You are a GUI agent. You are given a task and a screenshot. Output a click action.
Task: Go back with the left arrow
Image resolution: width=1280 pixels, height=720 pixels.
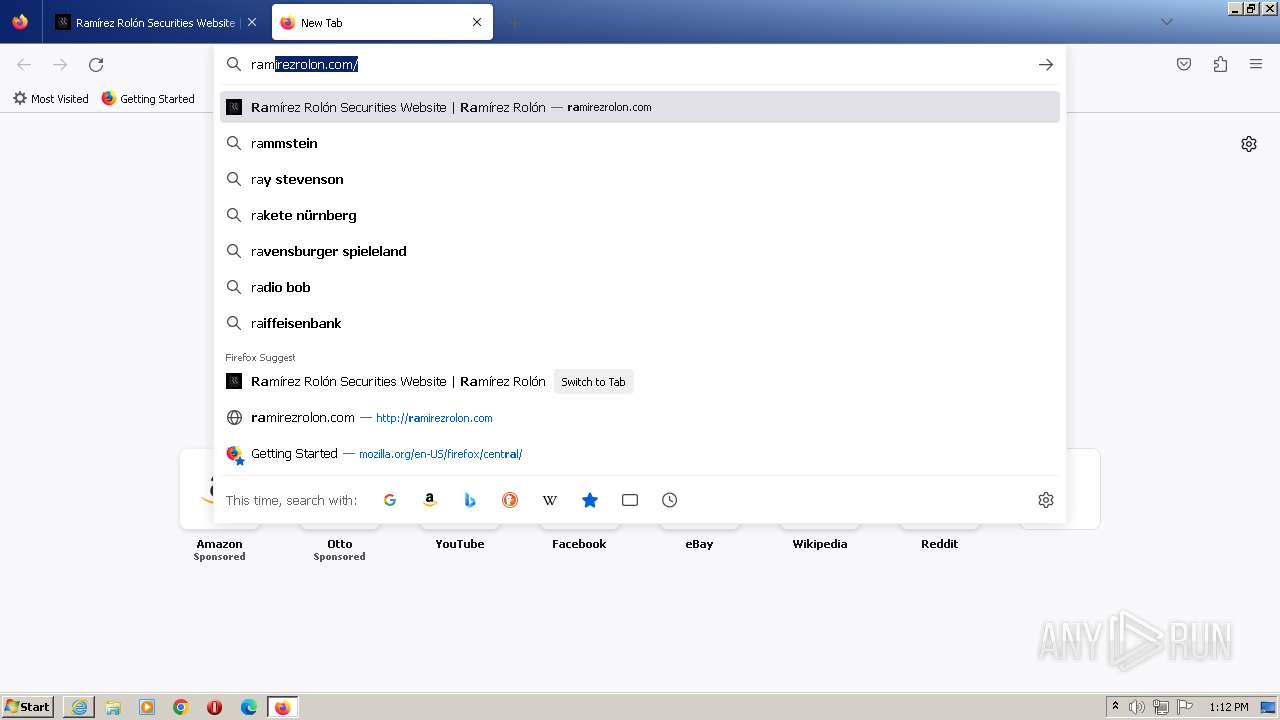pyautogui.click(x=24, y=65)
